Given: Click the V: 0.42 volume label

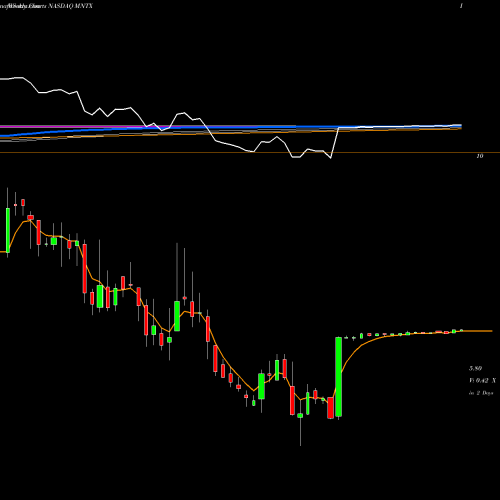Looking at the screenshot, I should tap(482, 380).
